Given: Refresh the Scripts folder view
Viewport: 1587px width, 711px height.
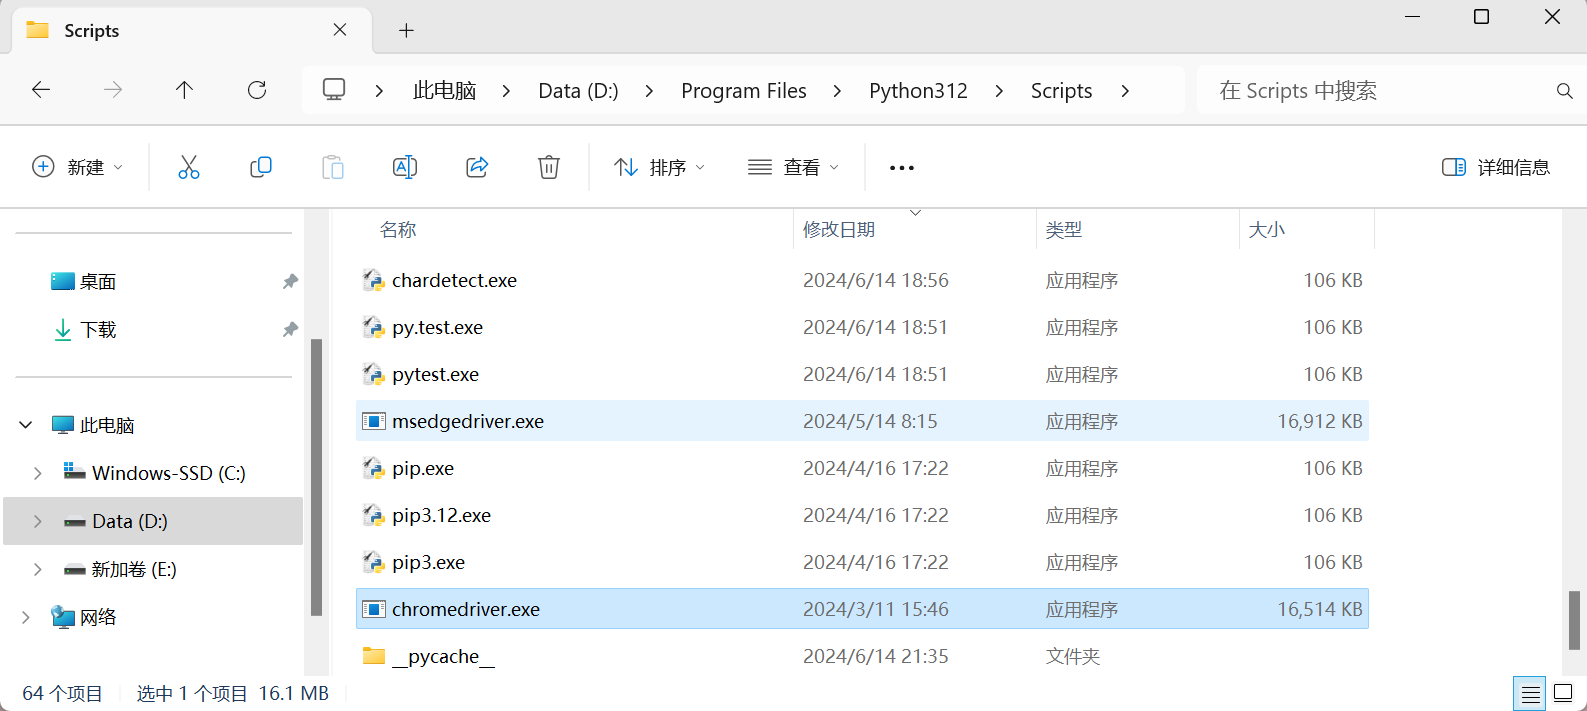Looking at the screenshot, I should [257, 90].
